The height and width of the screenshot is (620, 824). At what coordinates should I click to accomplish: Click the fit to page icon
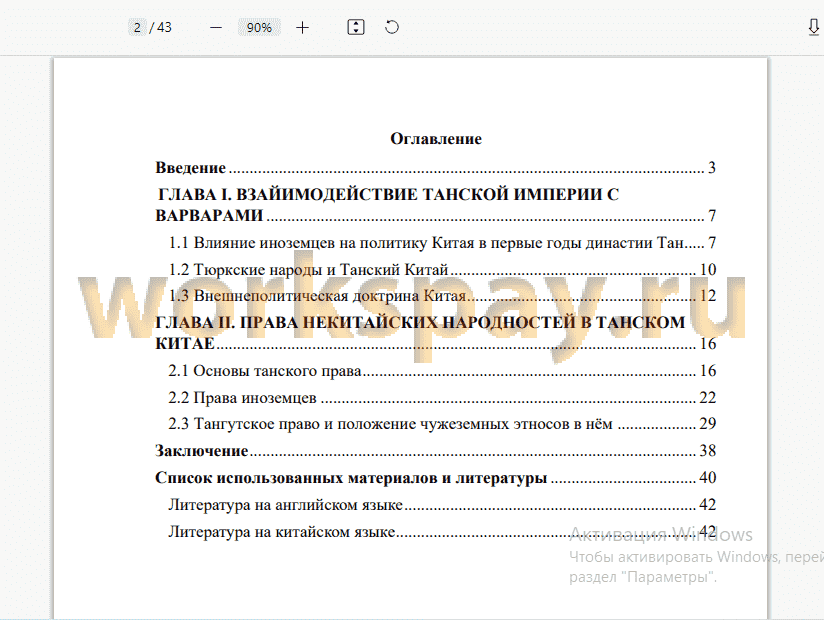pyautogui.click(x=356, y=27)
